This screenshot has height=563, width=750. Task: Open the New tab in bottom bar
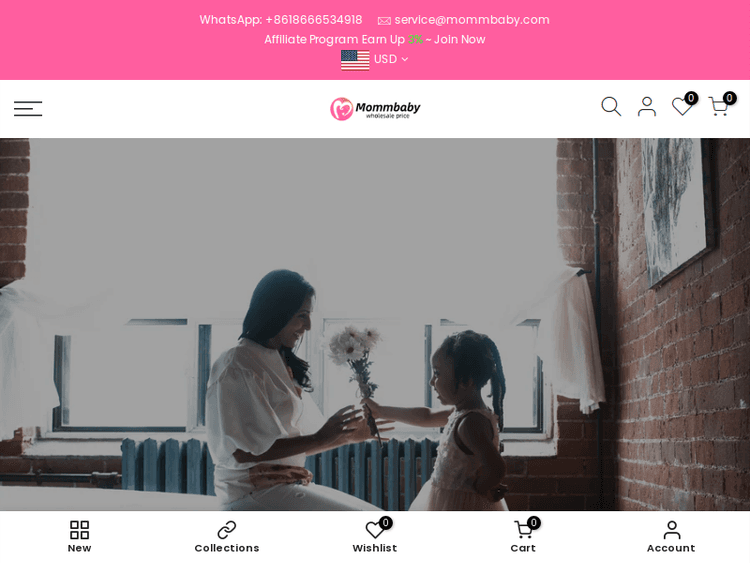click(x=79, y=536)
